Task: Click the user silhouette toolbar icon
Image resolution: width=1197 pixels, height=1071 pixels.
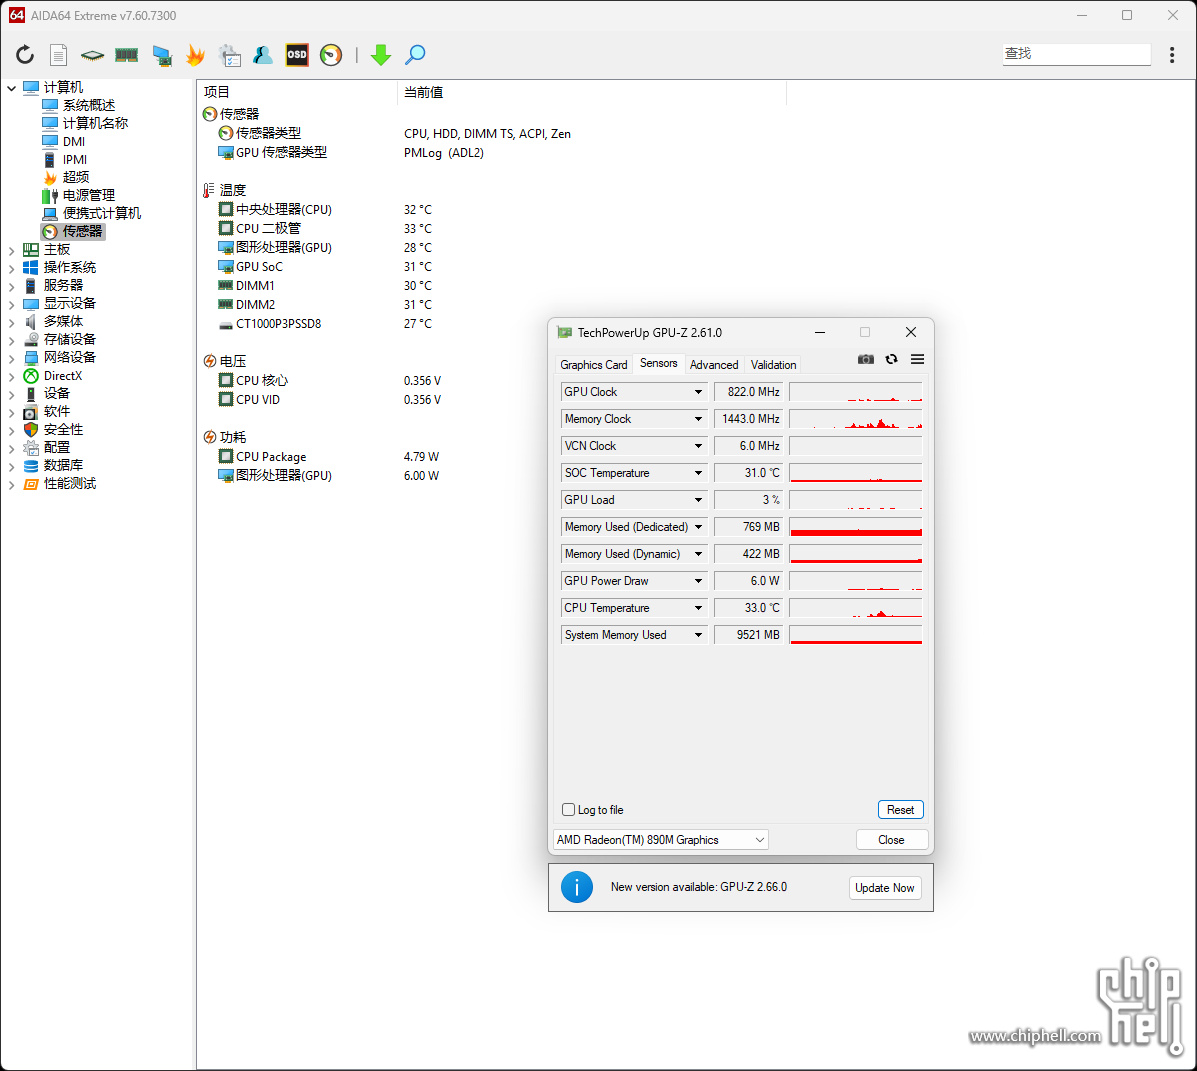Action: pos(263,55)
